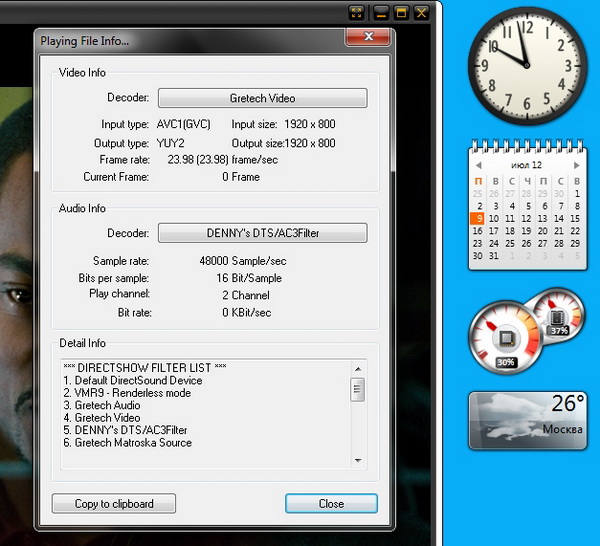The image size is (600, 546).
Task: Select highlighted date 9 in calendar
Action: click(478, 218)
